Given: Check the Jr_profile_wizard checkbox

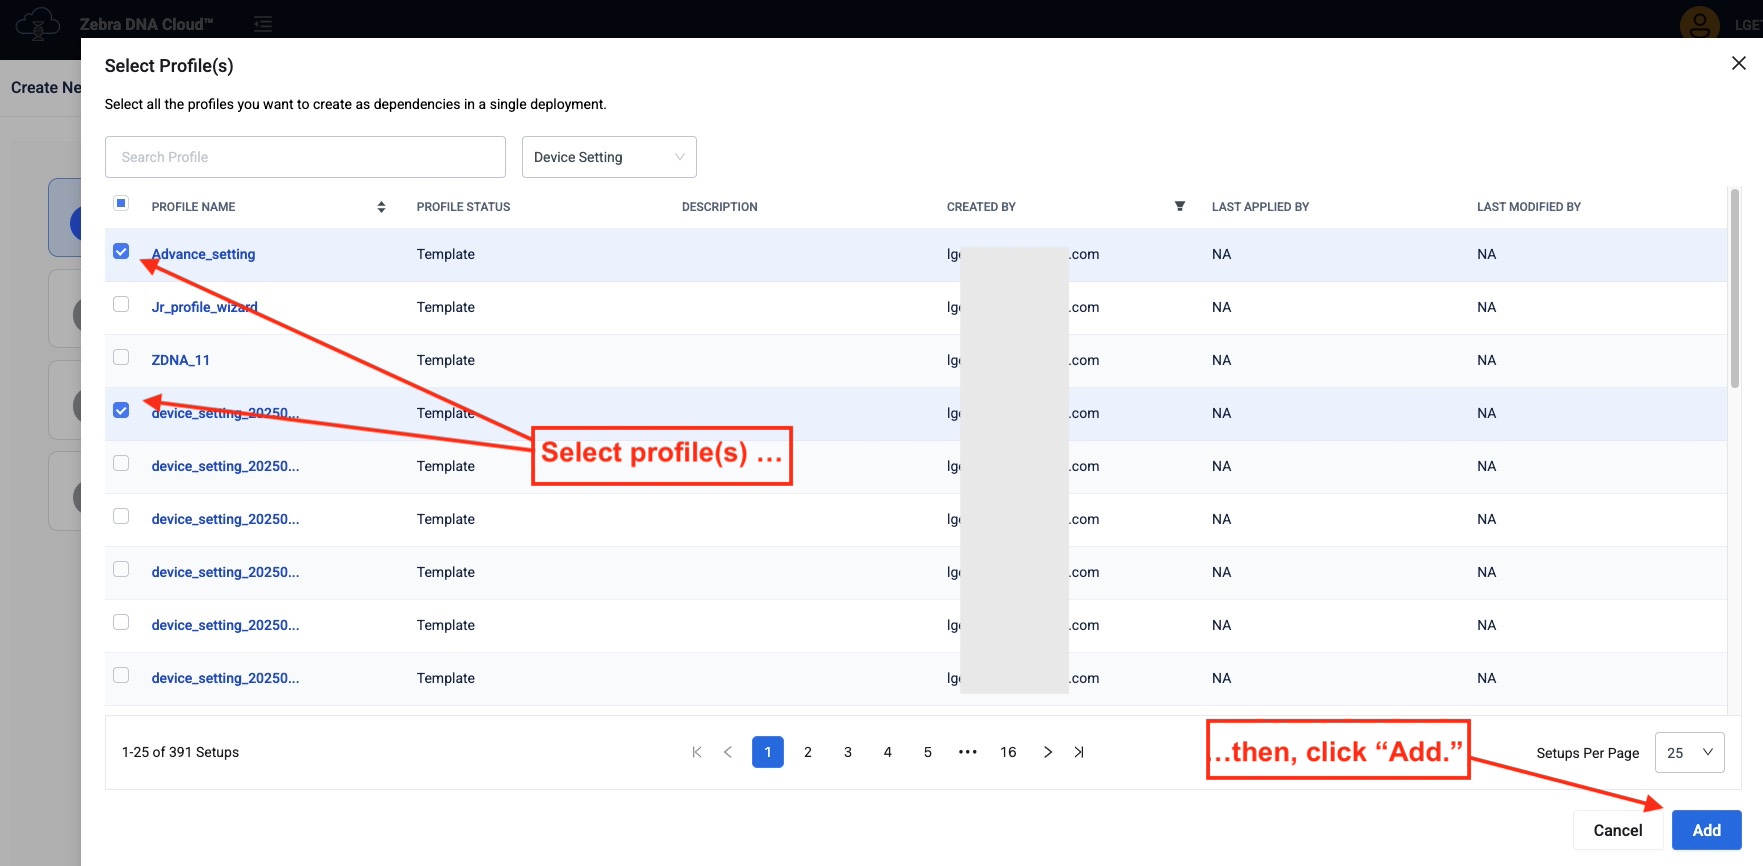Looking at the screenshot, I should click(121, 304).
